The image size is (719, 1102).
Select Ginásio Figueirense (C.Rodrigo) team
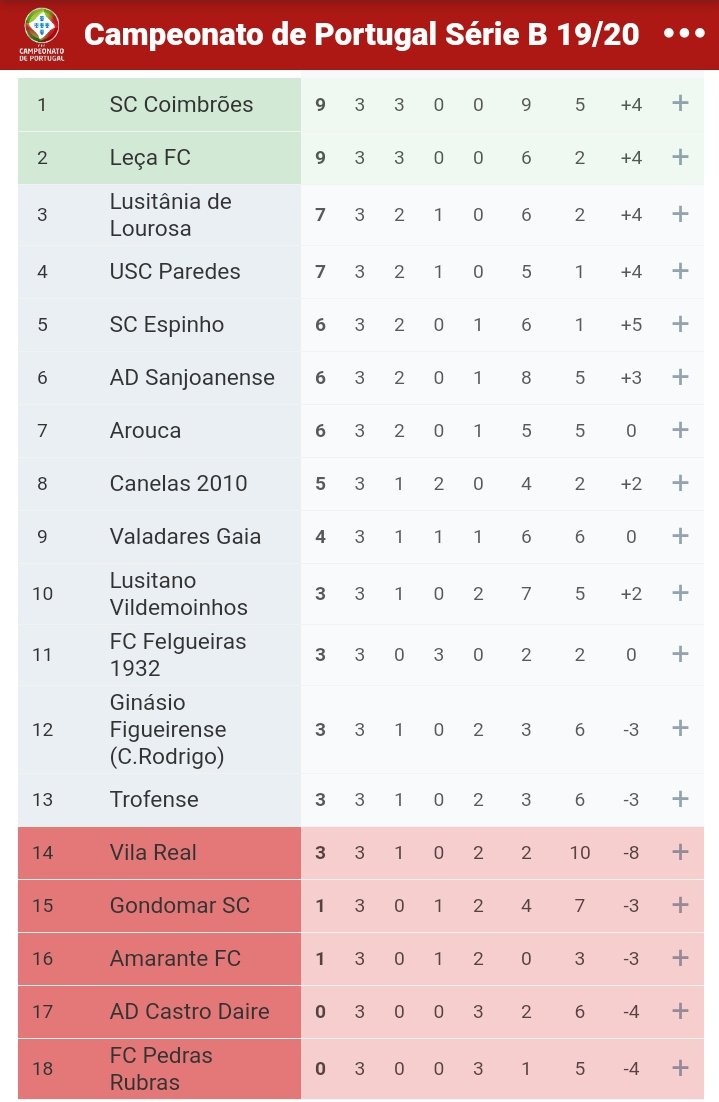pos(168,729)
